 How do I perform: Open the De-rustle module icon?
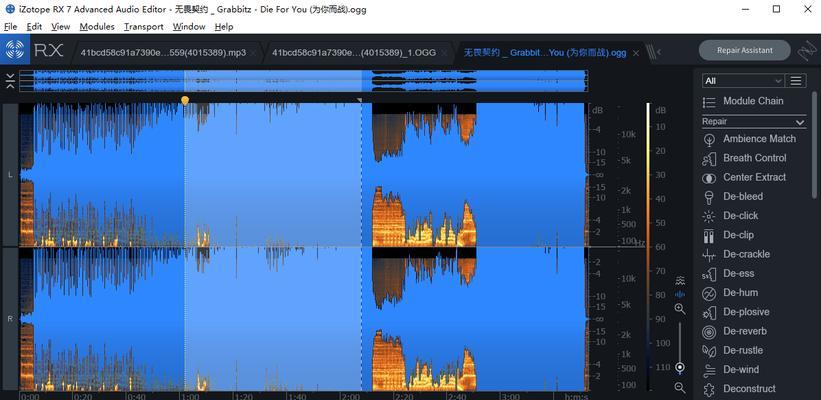tap(709, 351)
